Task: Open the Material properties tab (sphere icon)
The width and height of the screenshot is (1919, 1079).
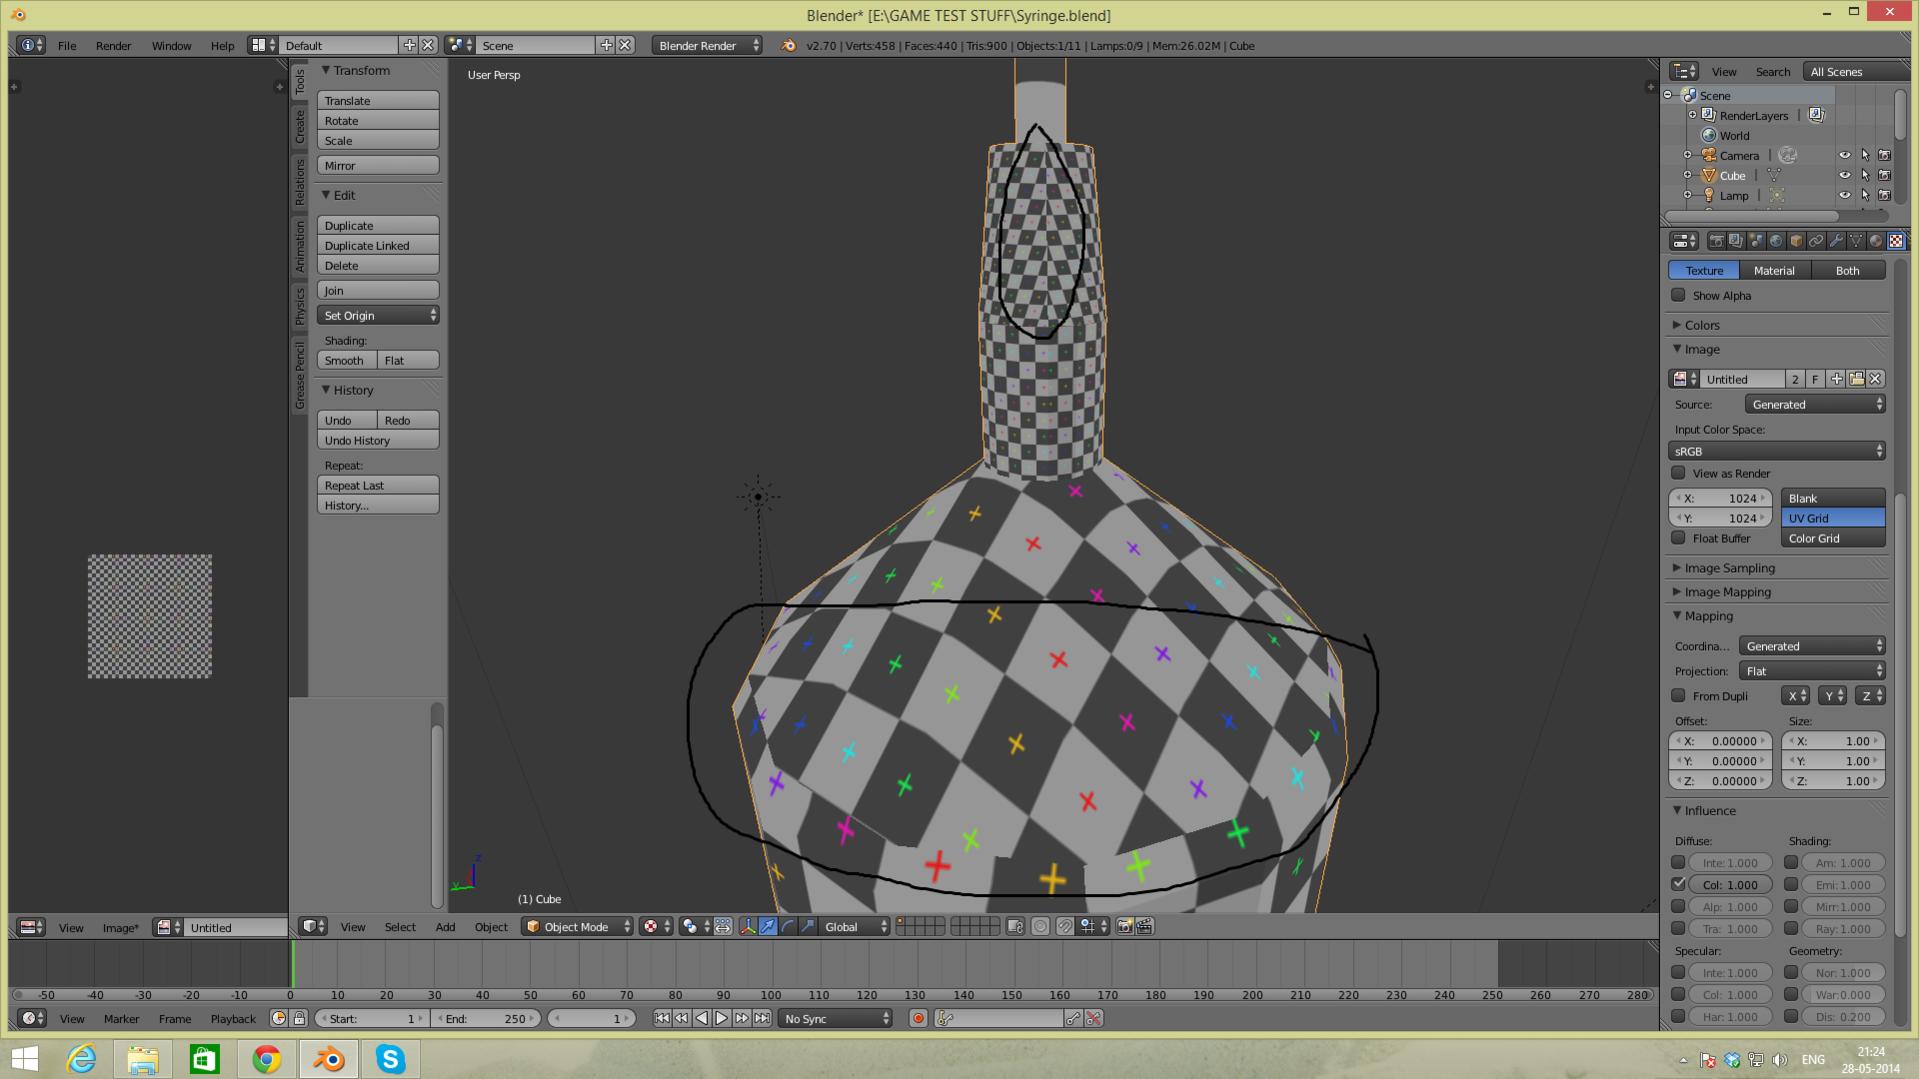Action: point(1876,241)
